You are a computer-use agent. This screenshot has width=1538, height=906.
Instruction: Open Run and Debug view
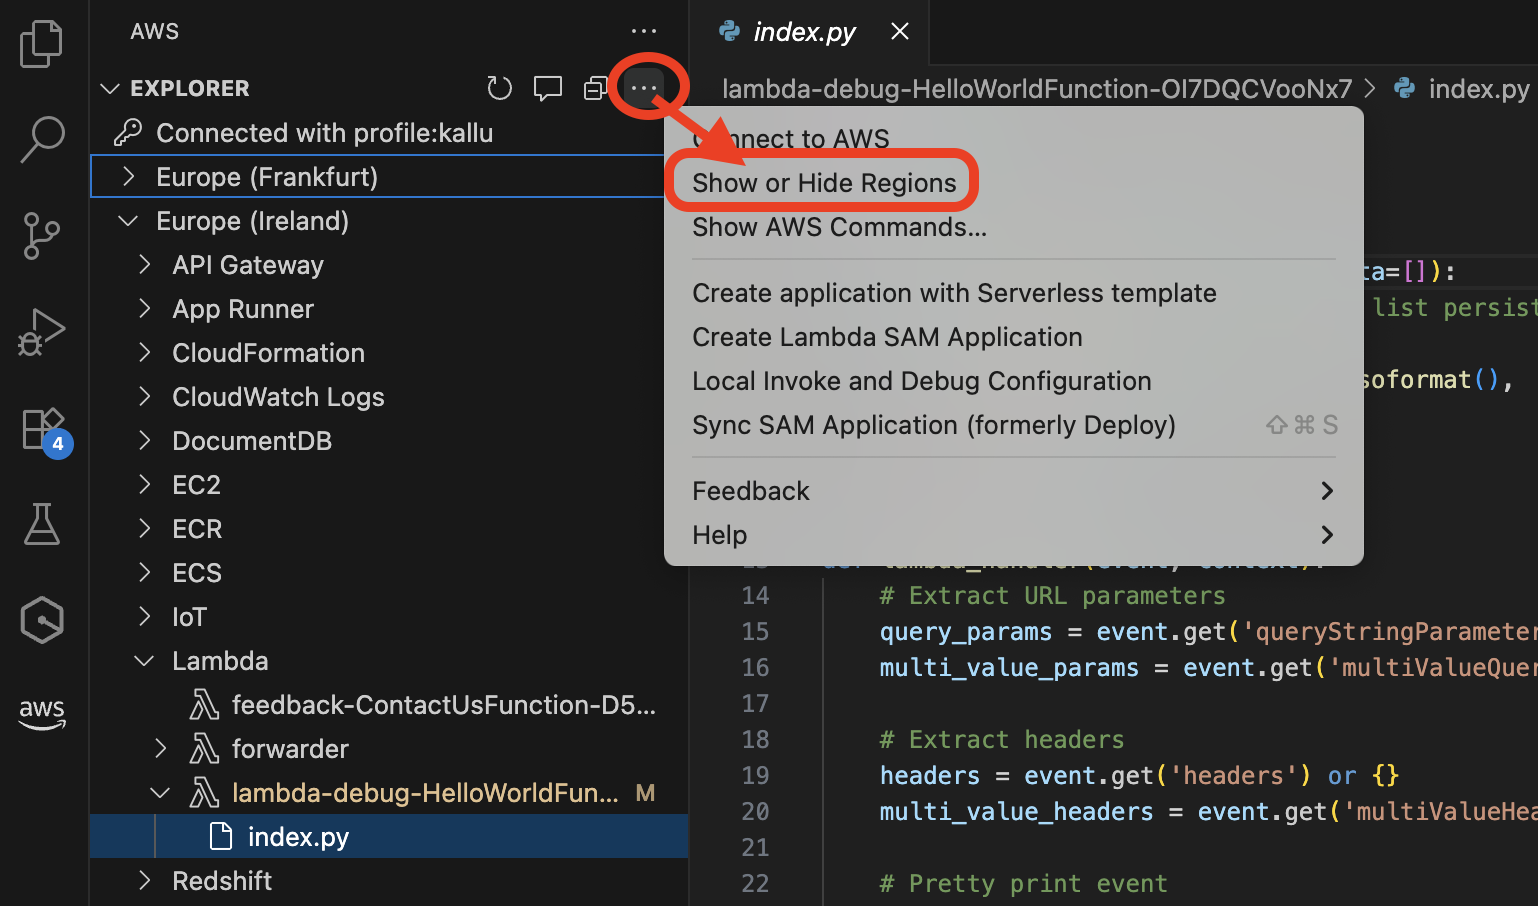(41, 332)
